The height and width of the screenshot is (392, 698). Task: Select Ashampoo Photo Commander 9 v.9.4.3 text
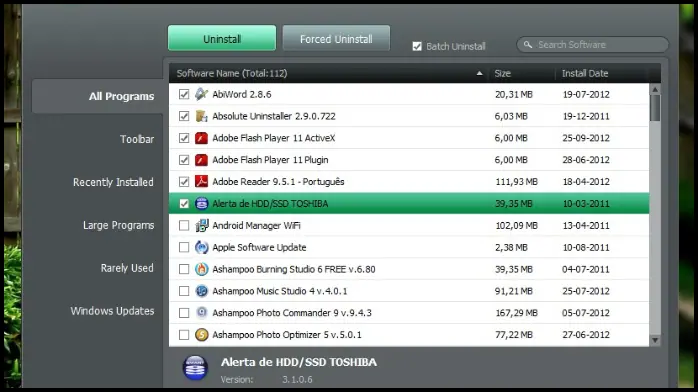click(x=292, y=313)
